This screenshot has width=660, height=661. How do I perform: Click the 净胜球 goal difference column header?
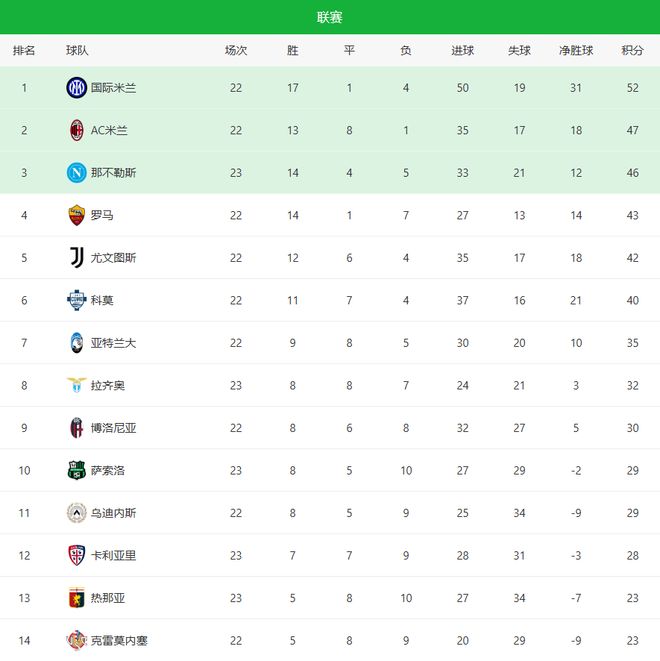(576, 50)
